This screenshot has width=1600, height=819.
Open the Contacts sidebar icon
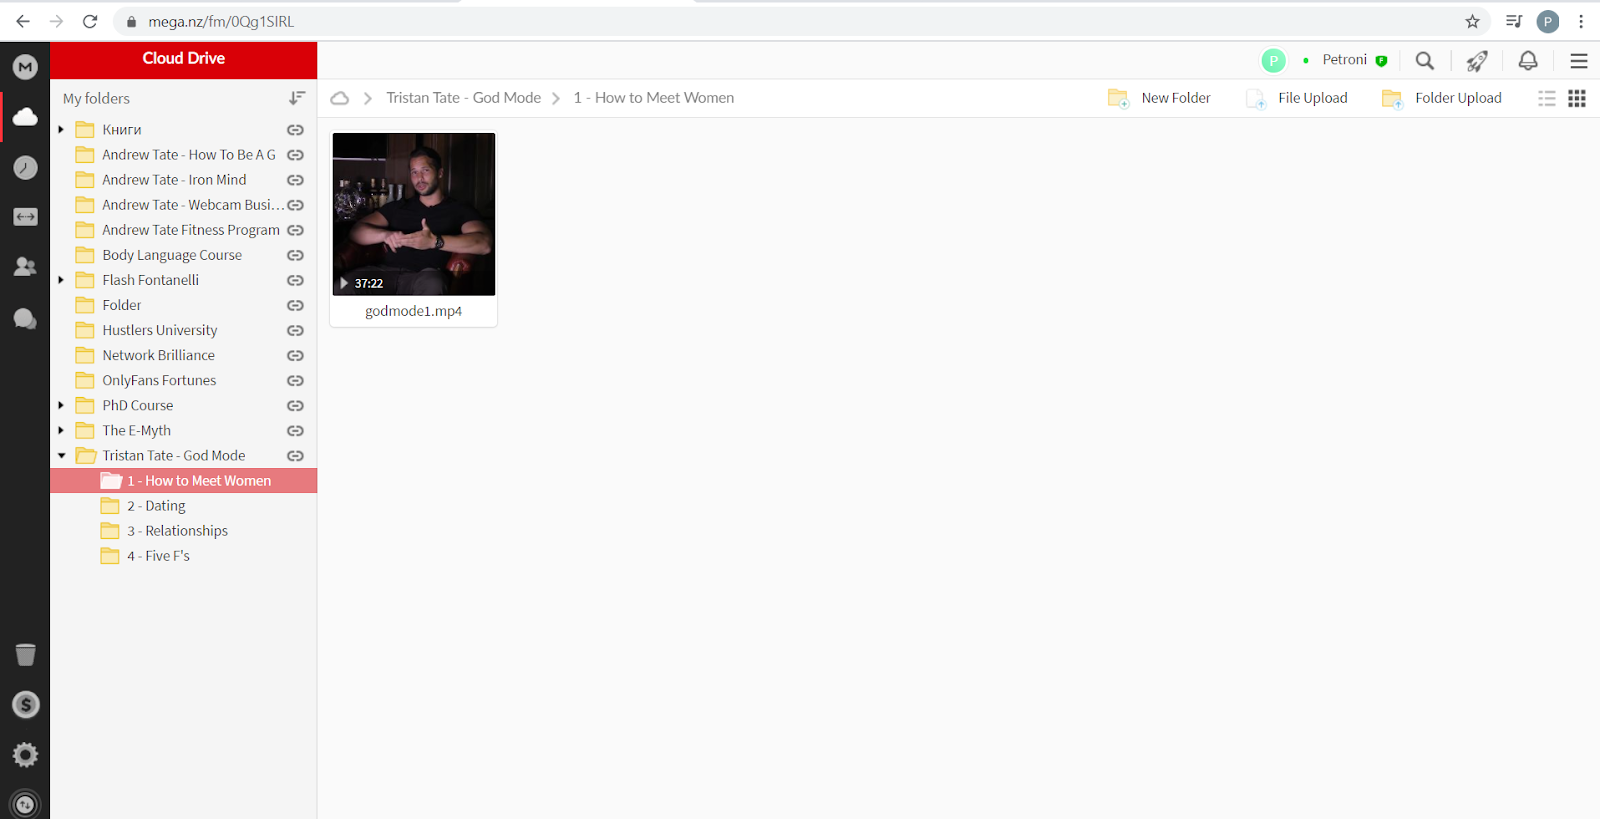pyautogui.click(x=25, y=267)
